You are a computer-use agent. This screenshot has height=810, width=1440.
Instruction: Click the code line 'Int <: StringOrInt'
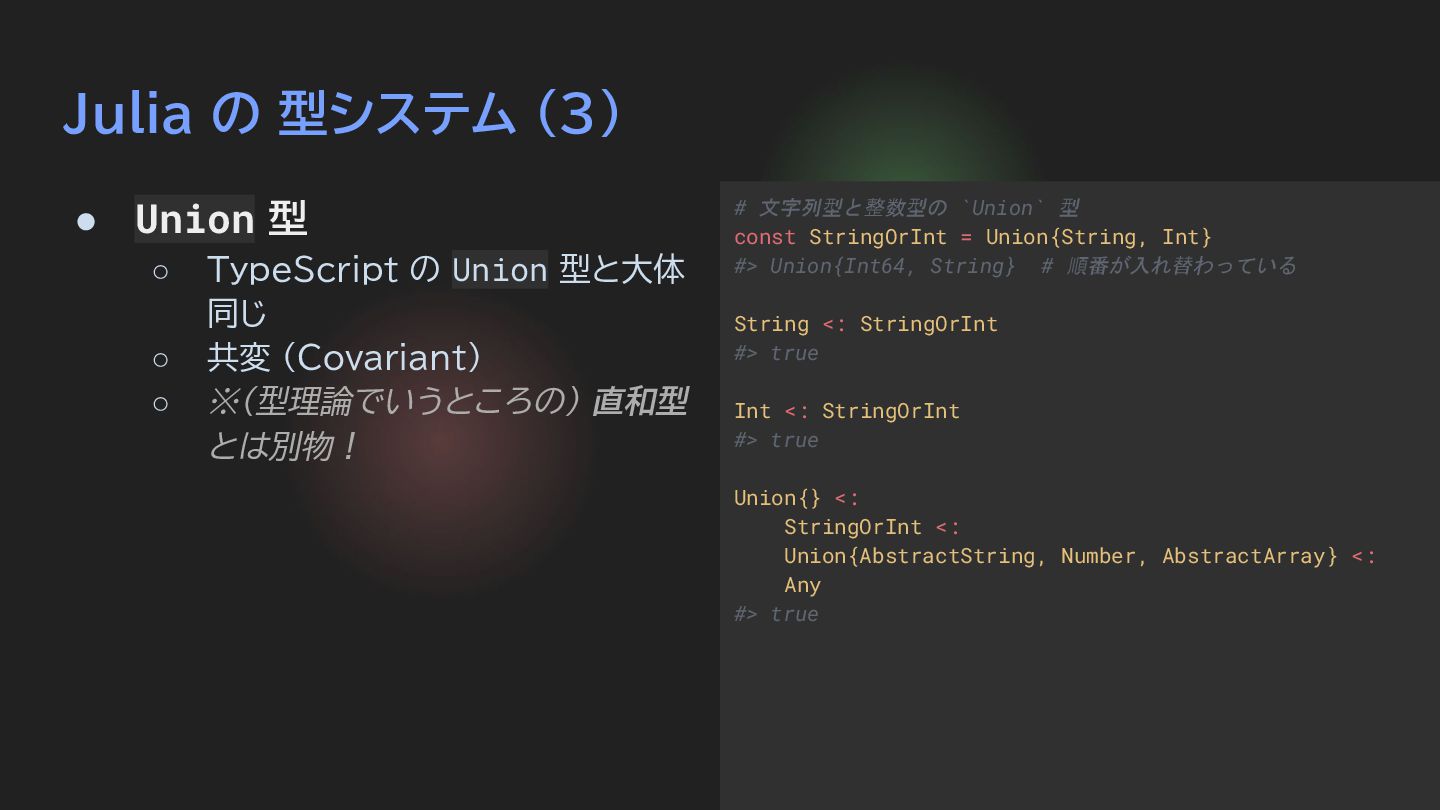[x=847, y=411]
